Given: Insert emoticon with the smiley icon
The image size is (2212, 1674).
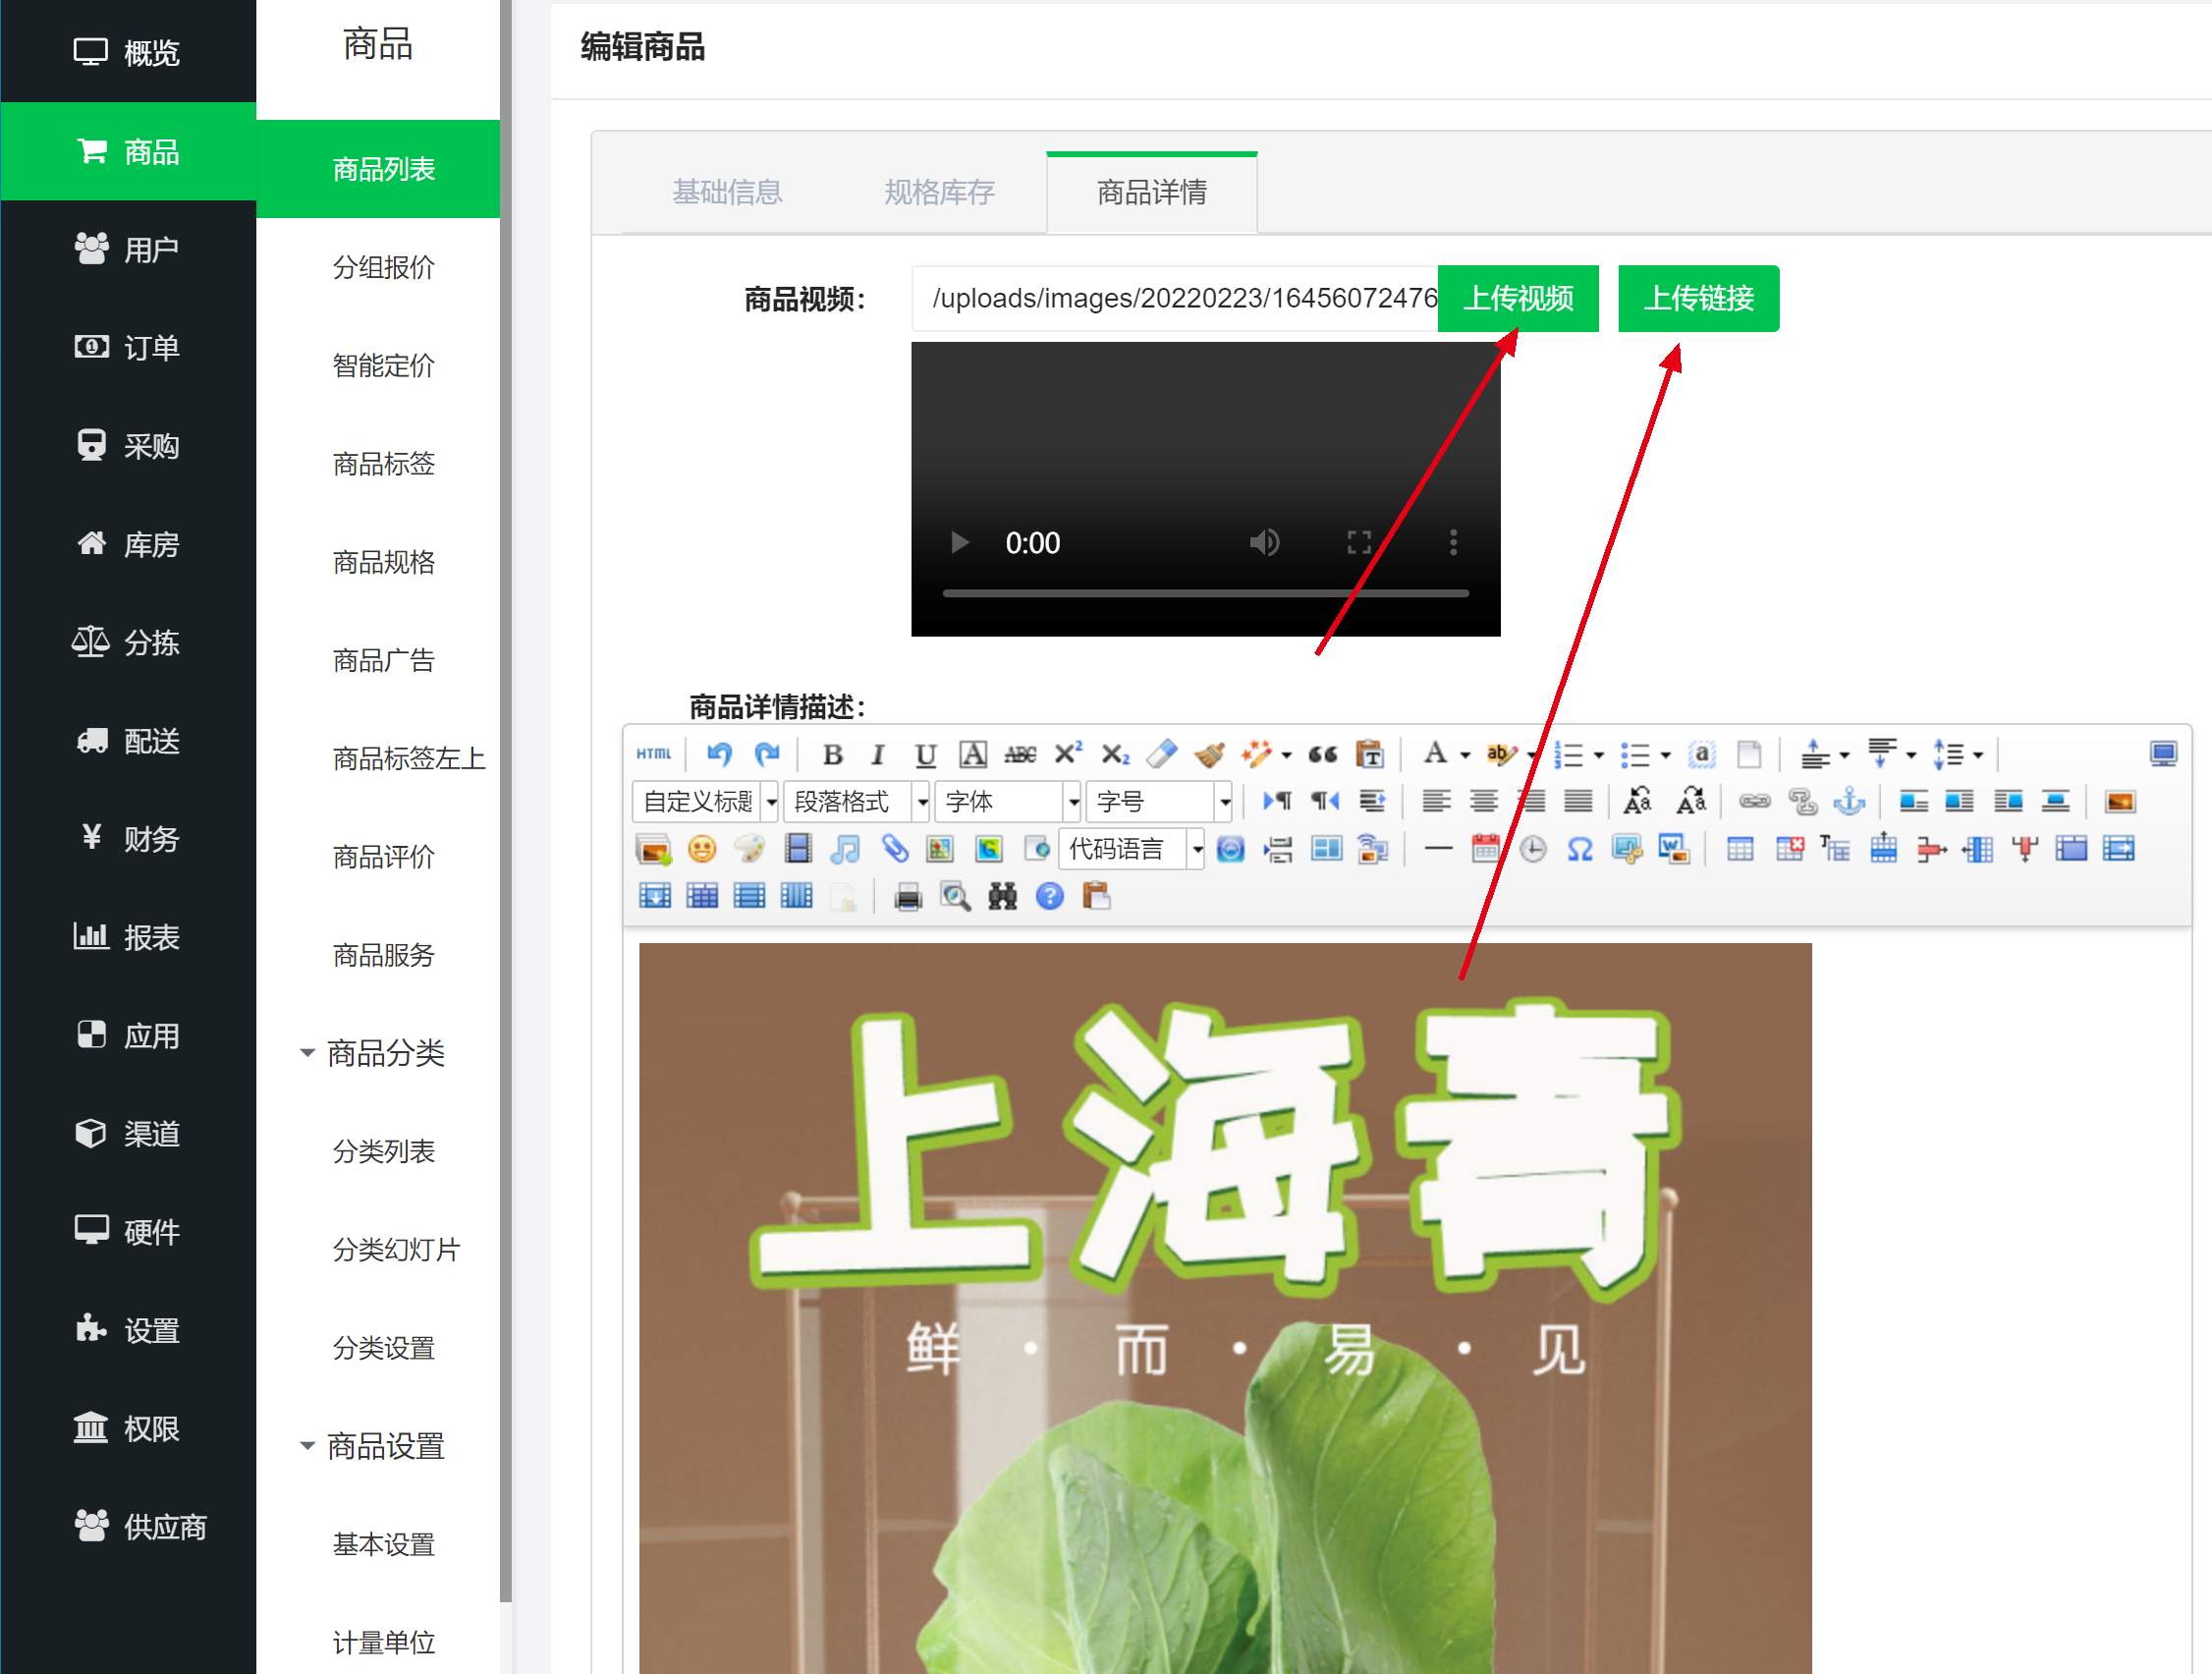Looking at the screenshot, I should pyautogui.click(x=702, y=850).
